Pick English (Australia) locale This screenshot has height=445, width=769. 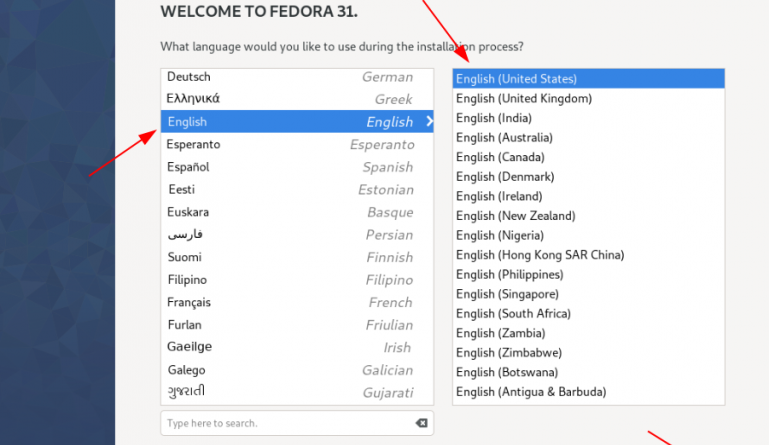tap(587, 137)
